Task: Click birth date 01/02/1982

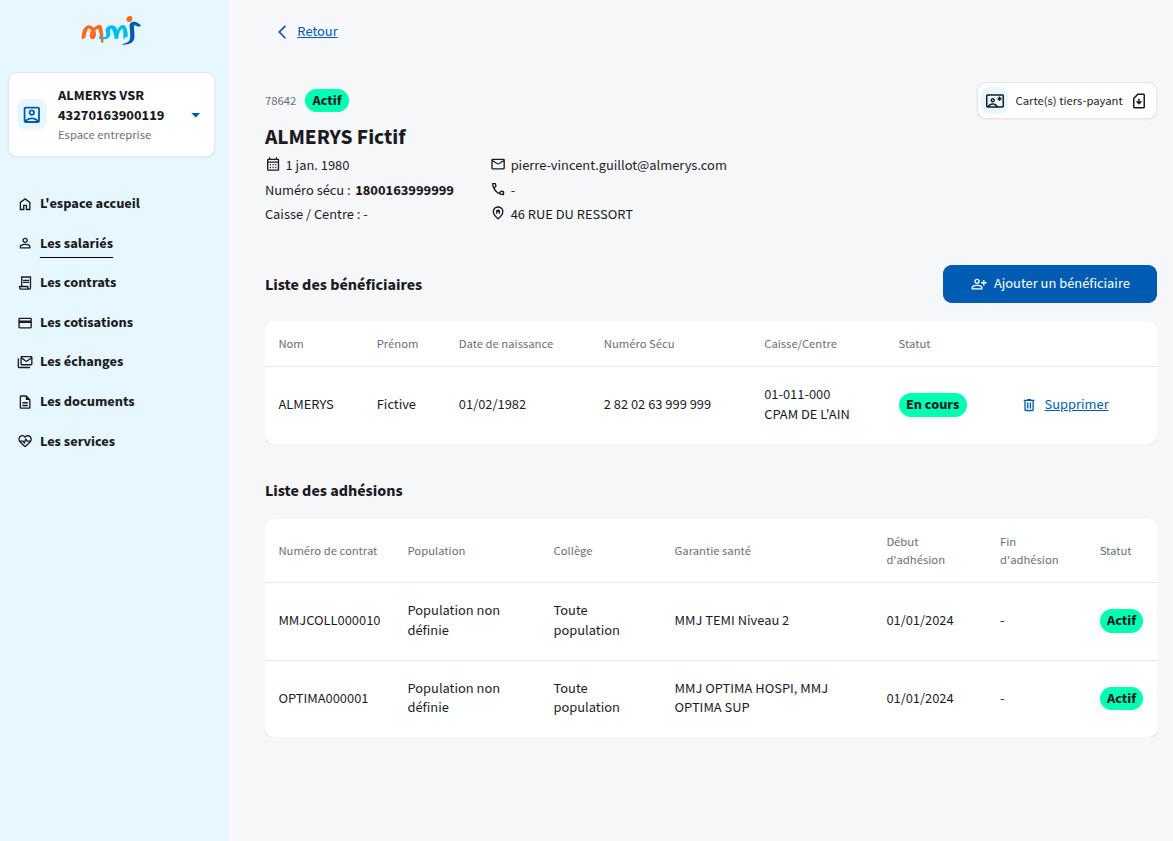Action: click(492, 405)
